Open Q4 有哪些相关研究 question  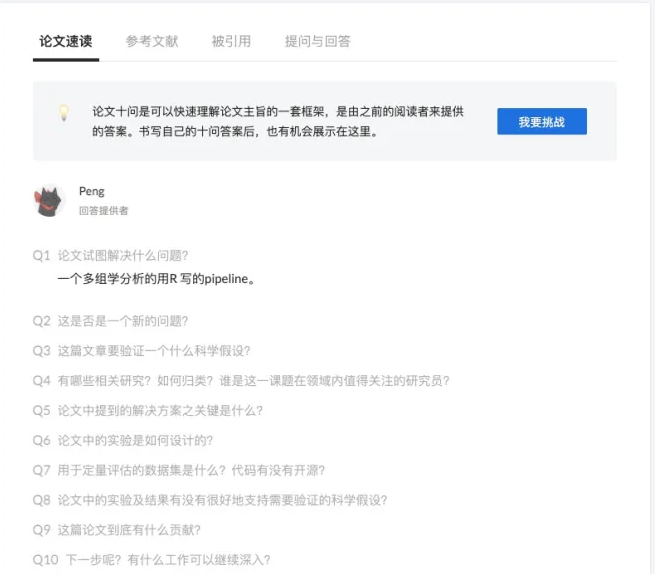point(253,381)
